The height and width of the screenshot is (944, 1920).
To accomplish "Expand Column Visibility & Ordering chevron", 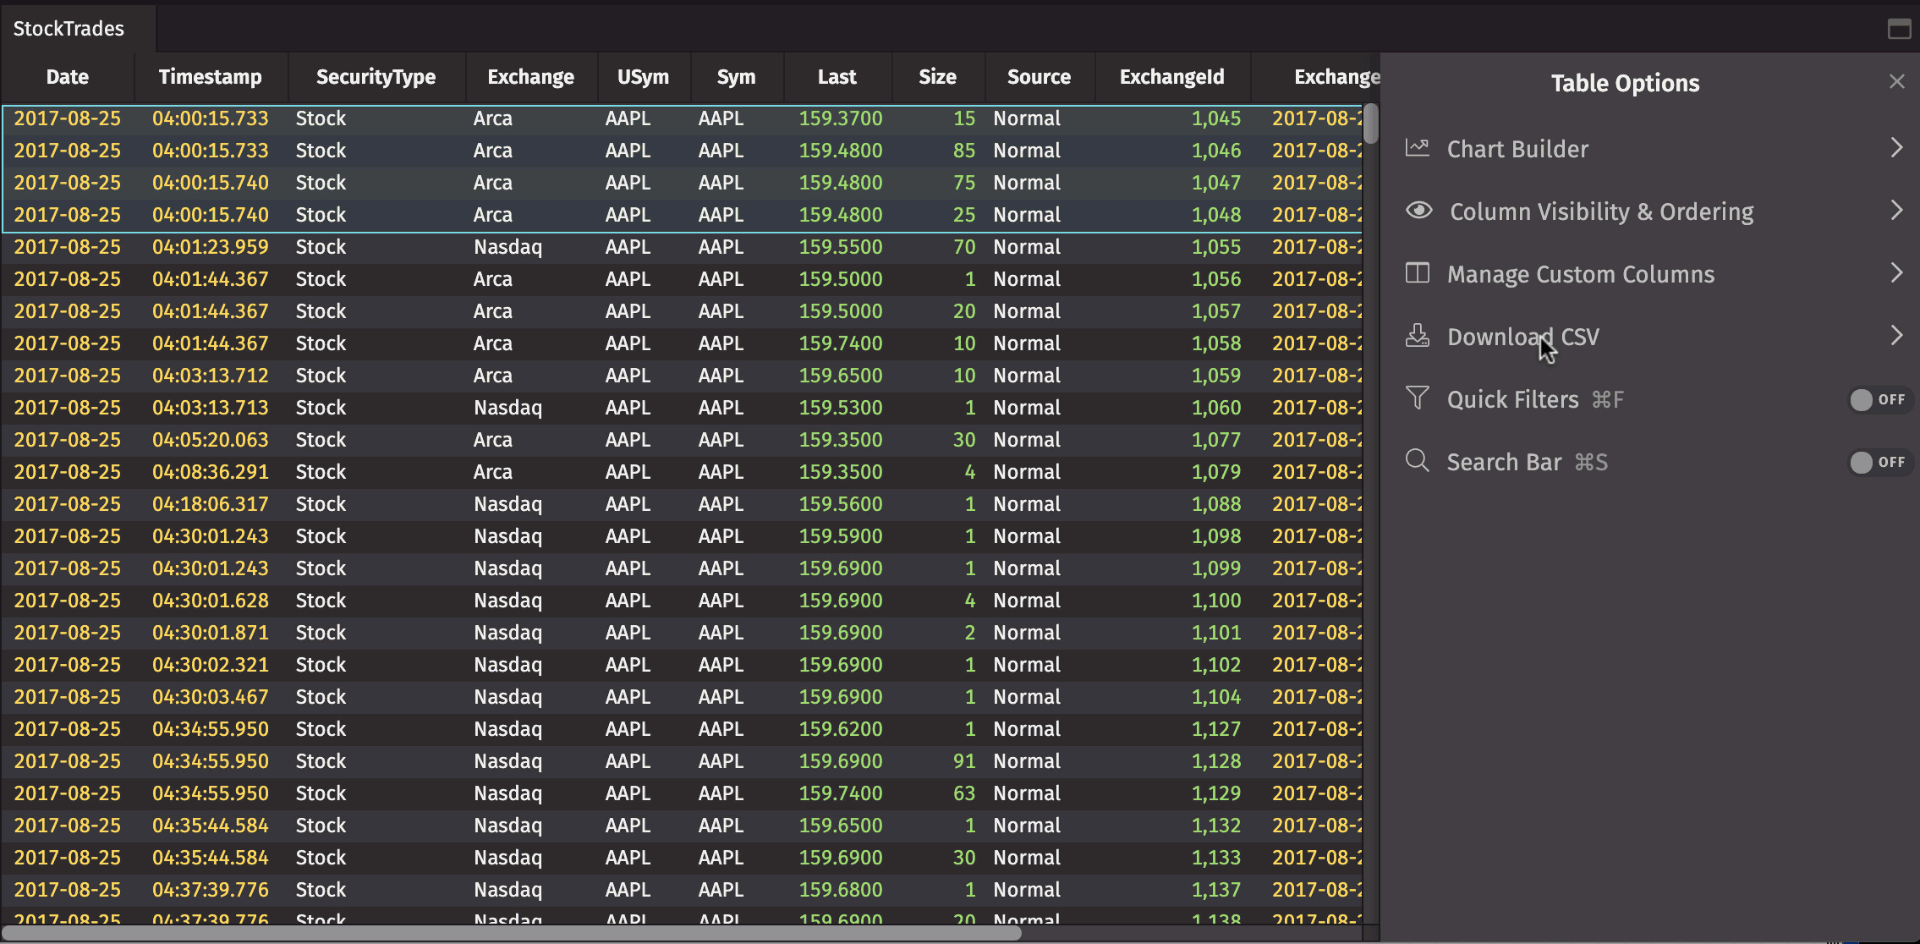I will coord(1896,211).
